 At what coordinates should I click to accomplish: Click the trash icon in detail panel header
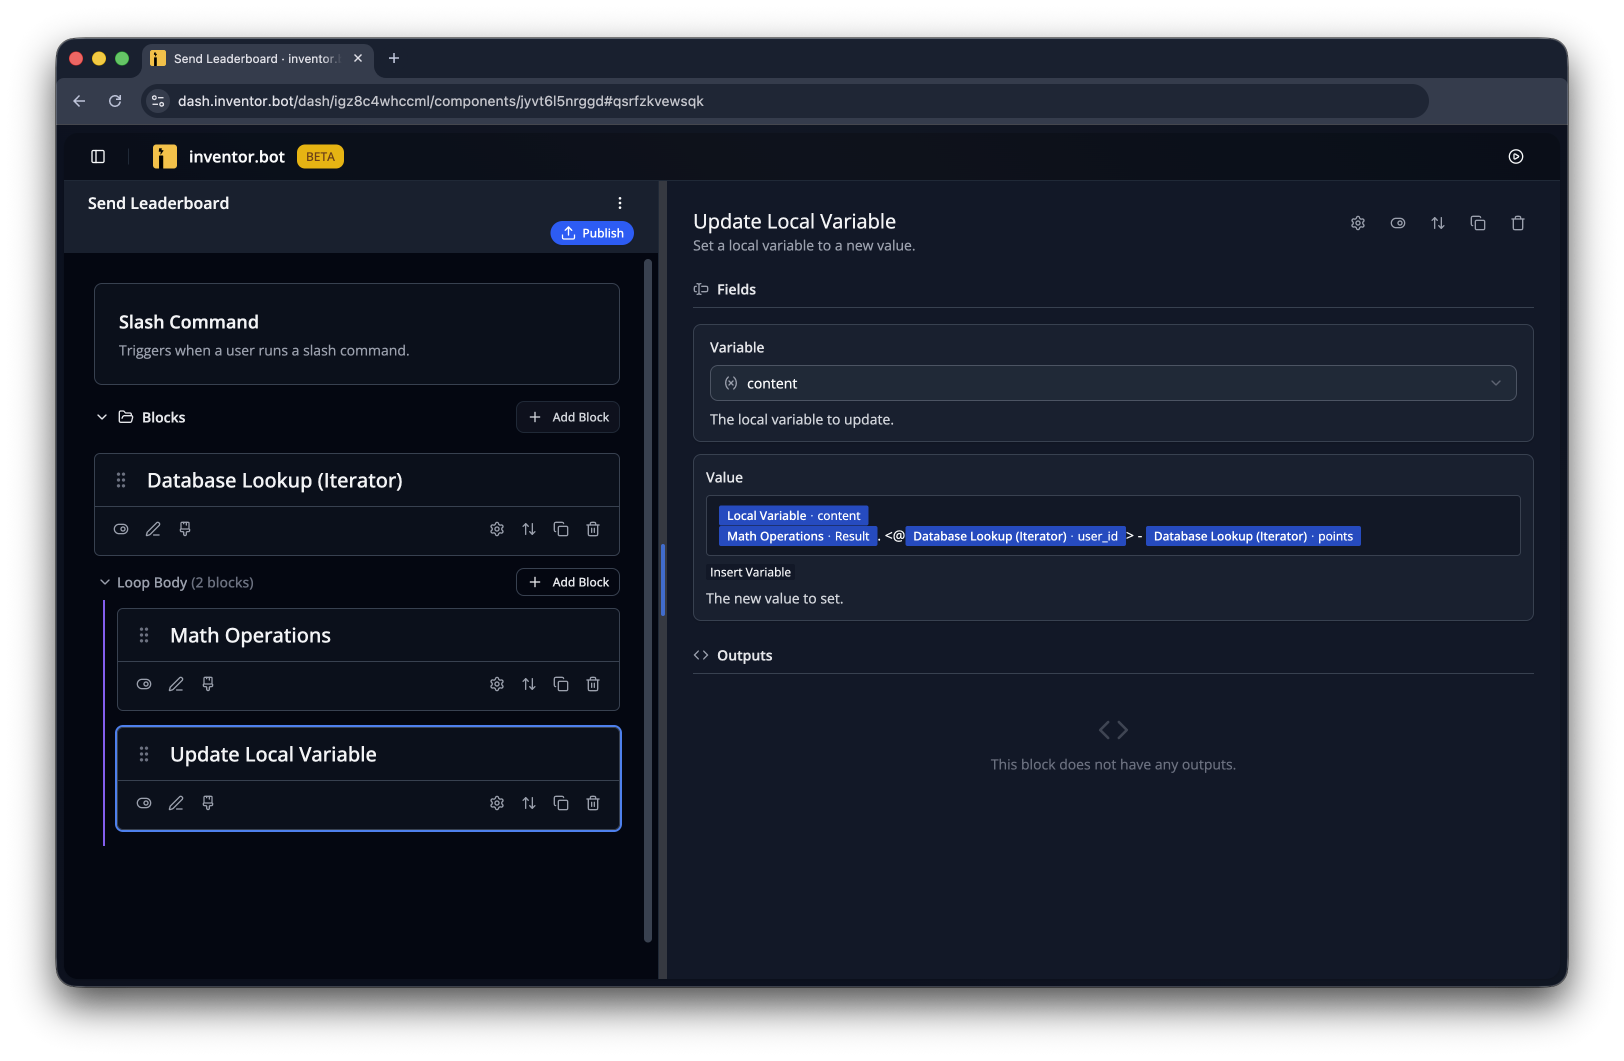pyautogui.click(x=1518, y=223)
